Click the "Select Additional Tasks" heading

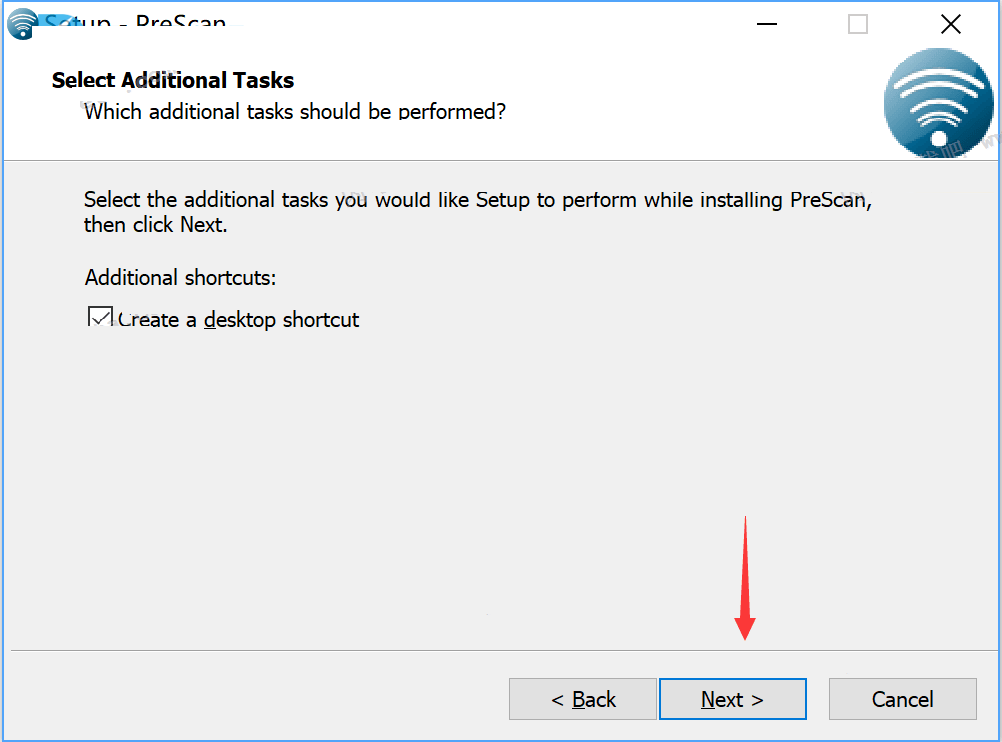[173, 80]
